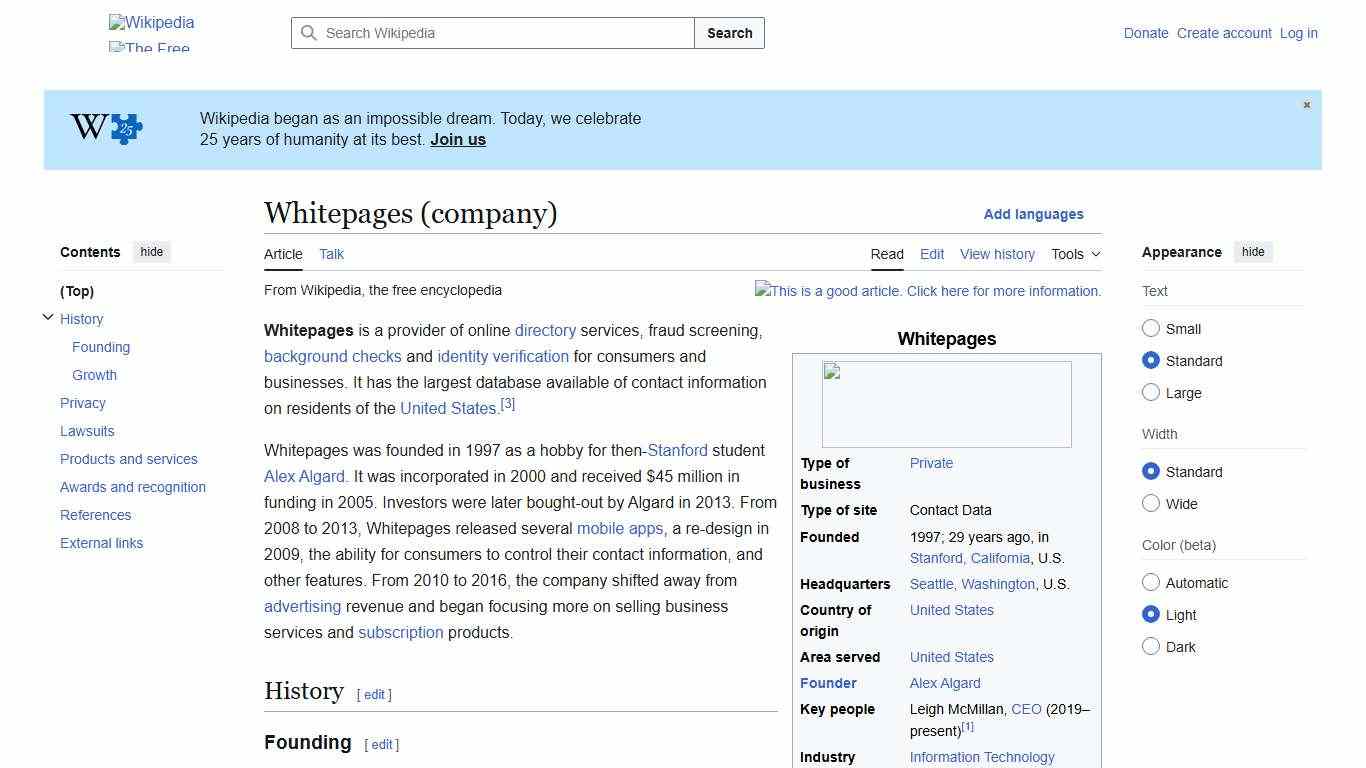
Task: Click inside the Search Wikipedia input field
Action: coord(490,33)
